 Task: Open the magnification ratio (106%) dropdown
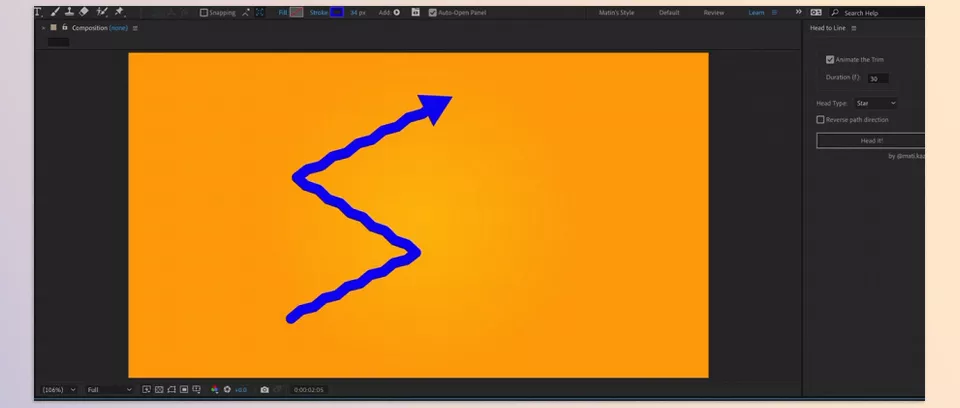click(x=59, y=390)
